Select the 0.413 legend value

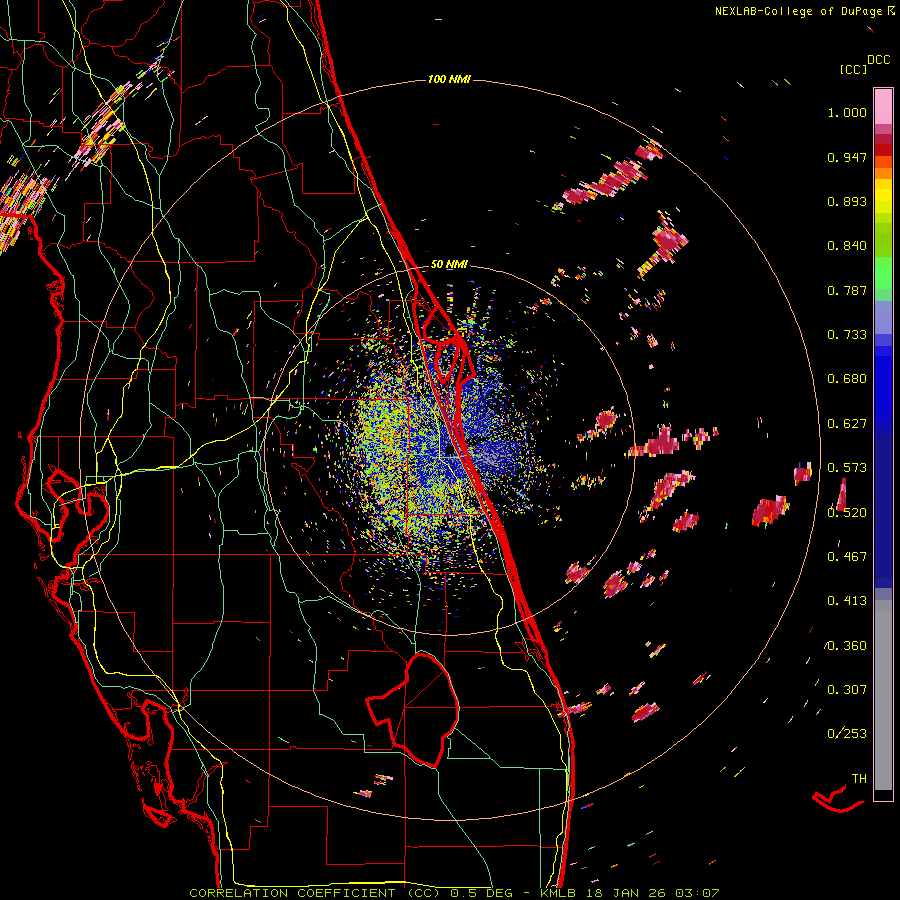(847, 601)
